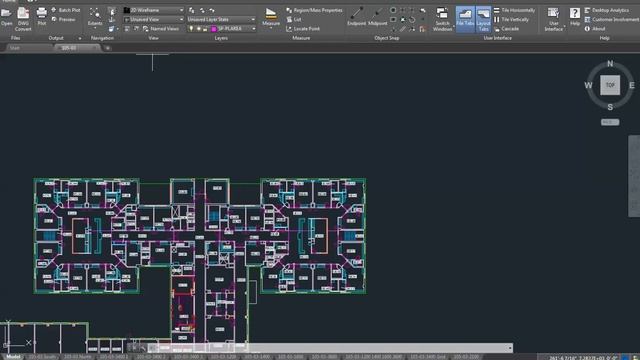Open the About dialog
640x360 pixels.
(x=595, y=29)
